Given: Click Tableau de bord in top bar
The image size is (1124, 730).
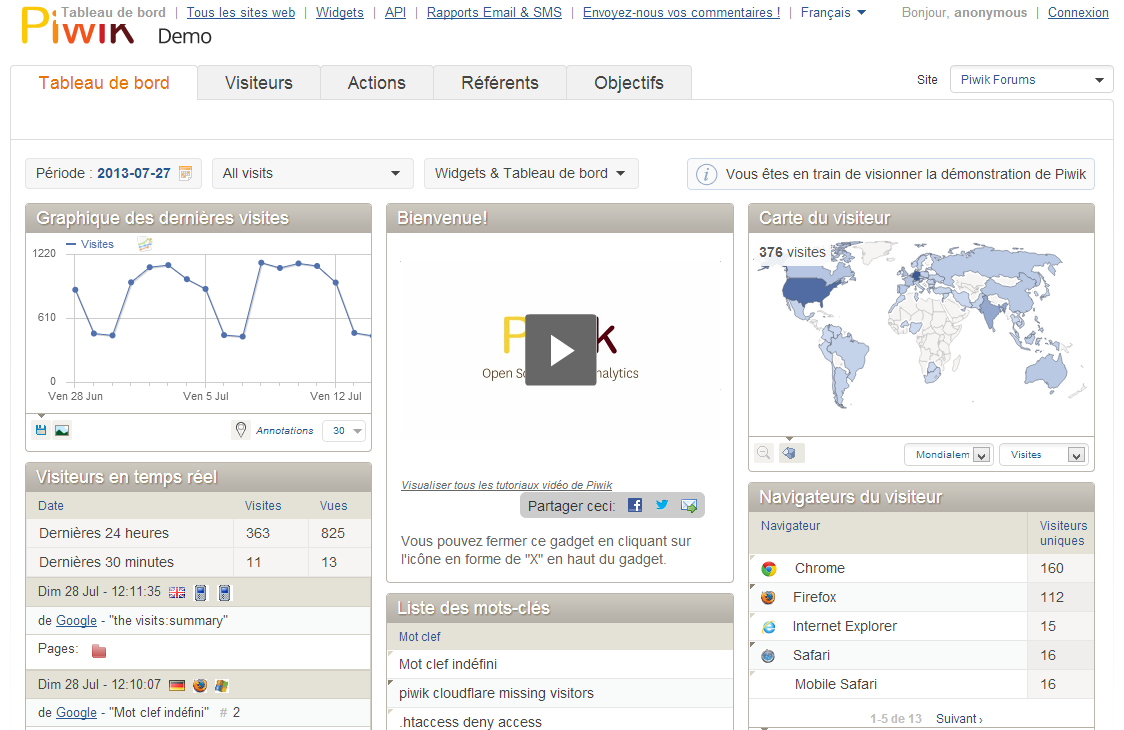Looking at the screenshot, I should click(113, 12).
